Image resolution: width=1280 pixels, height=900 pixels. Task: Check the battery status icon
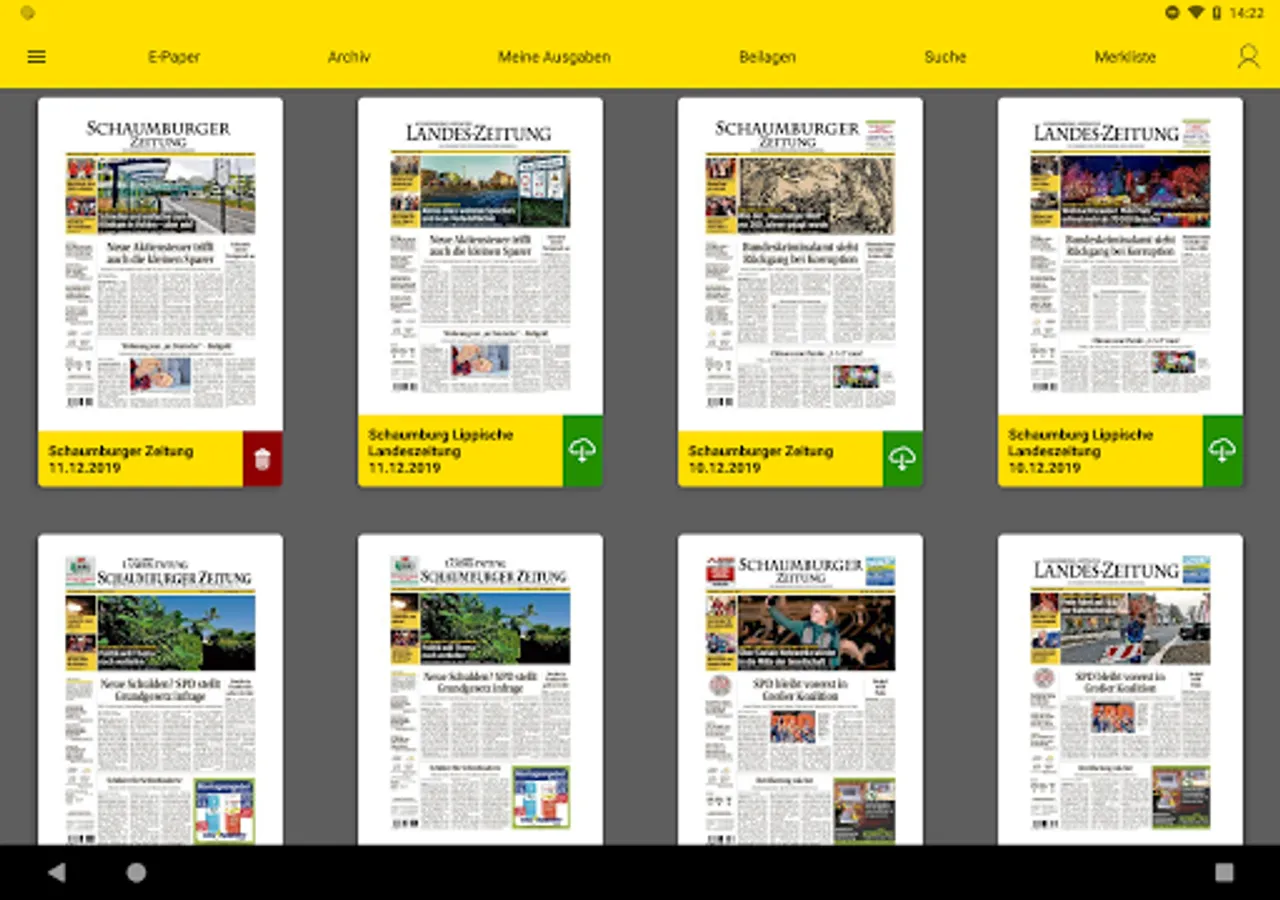pyautogui.click(x=1217, y=13)
